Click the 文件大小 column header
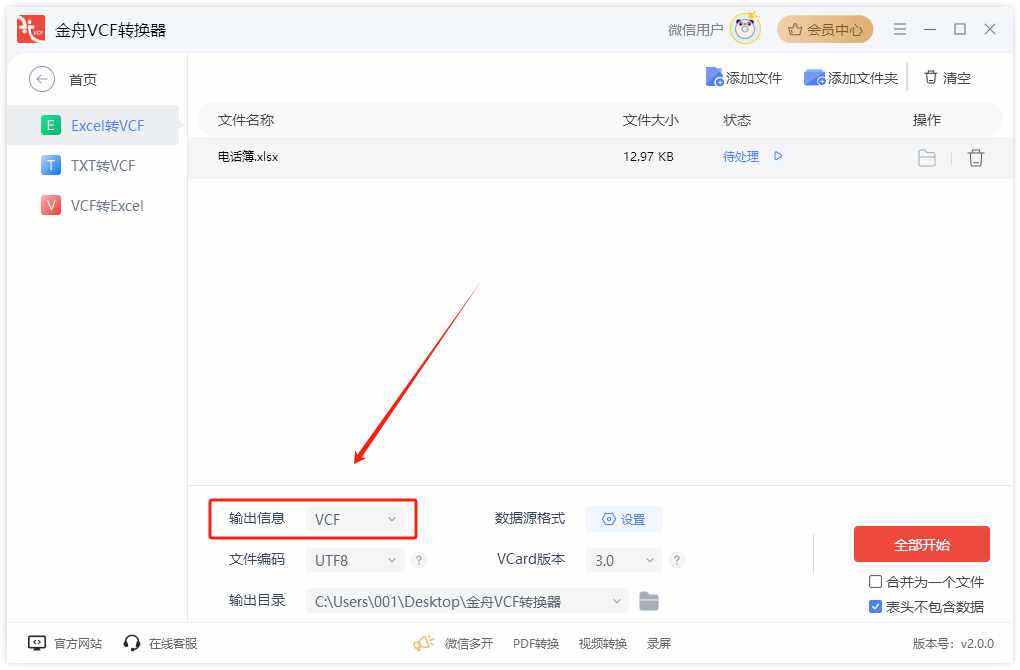This screenshot has height=670, width=1020. (651, 120)
